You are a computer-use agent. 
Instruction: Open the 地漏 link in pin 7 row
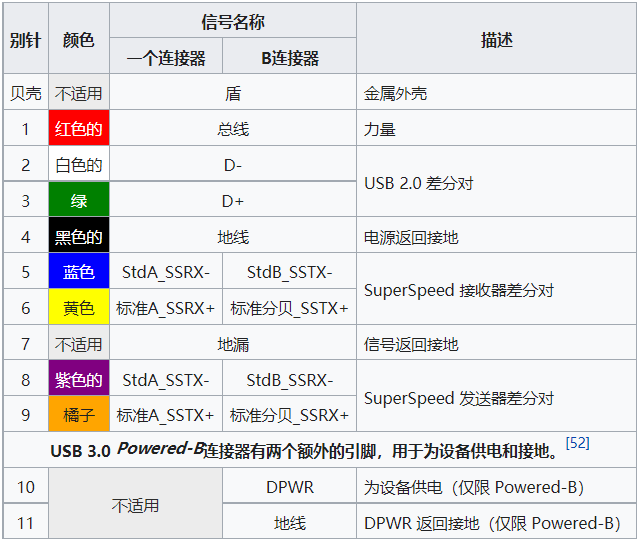pyautogui.click(x=233, y=344)
